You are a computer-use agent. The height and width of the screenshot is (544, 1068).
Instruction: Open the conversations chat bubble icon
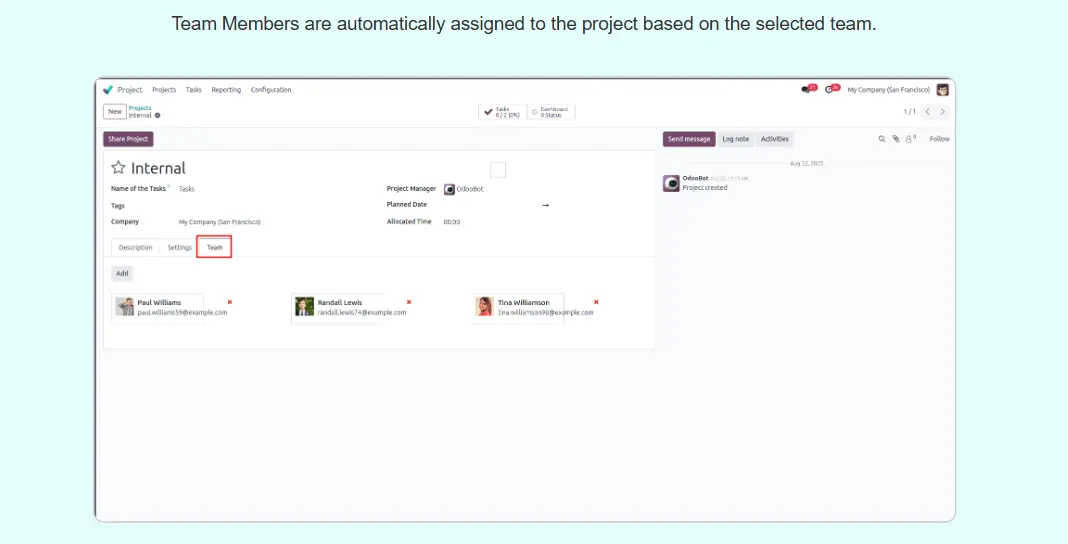808,89
